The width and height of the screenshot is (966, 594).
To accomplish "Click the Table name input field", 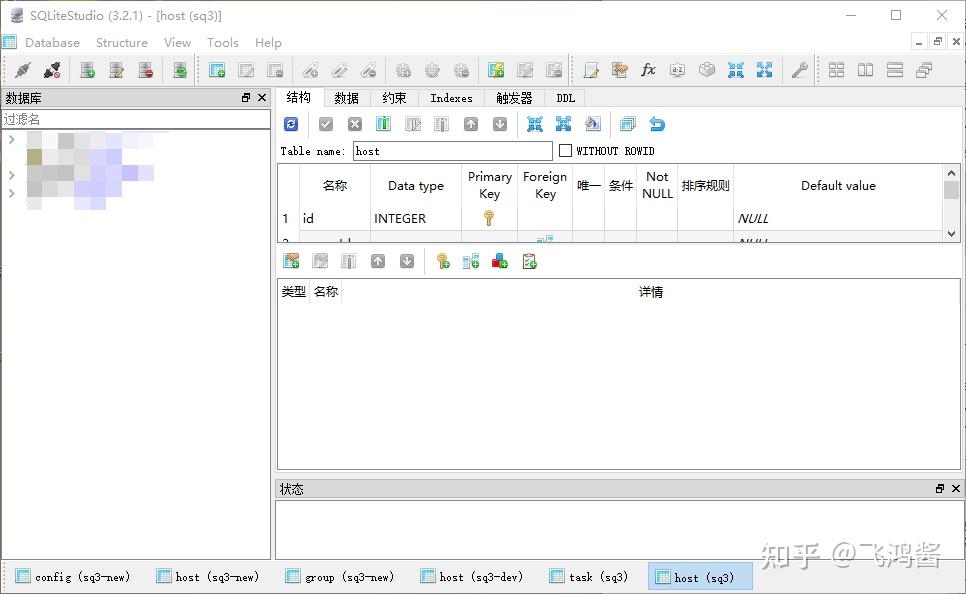I will (x=452, y=151).
